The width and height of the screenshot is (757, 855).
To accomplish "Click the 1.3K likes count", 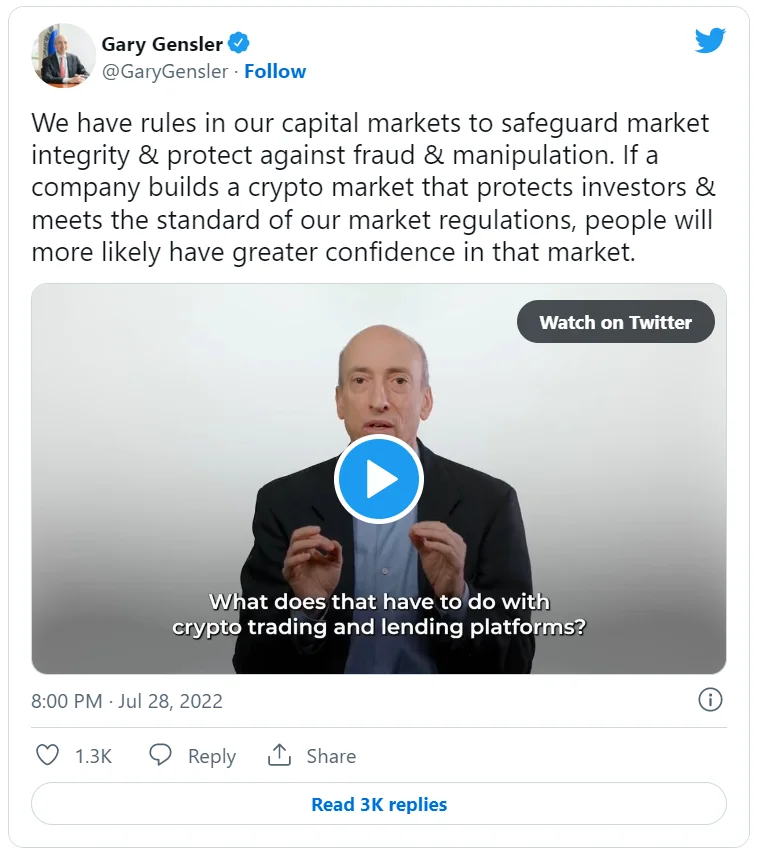I will (93, 756).
